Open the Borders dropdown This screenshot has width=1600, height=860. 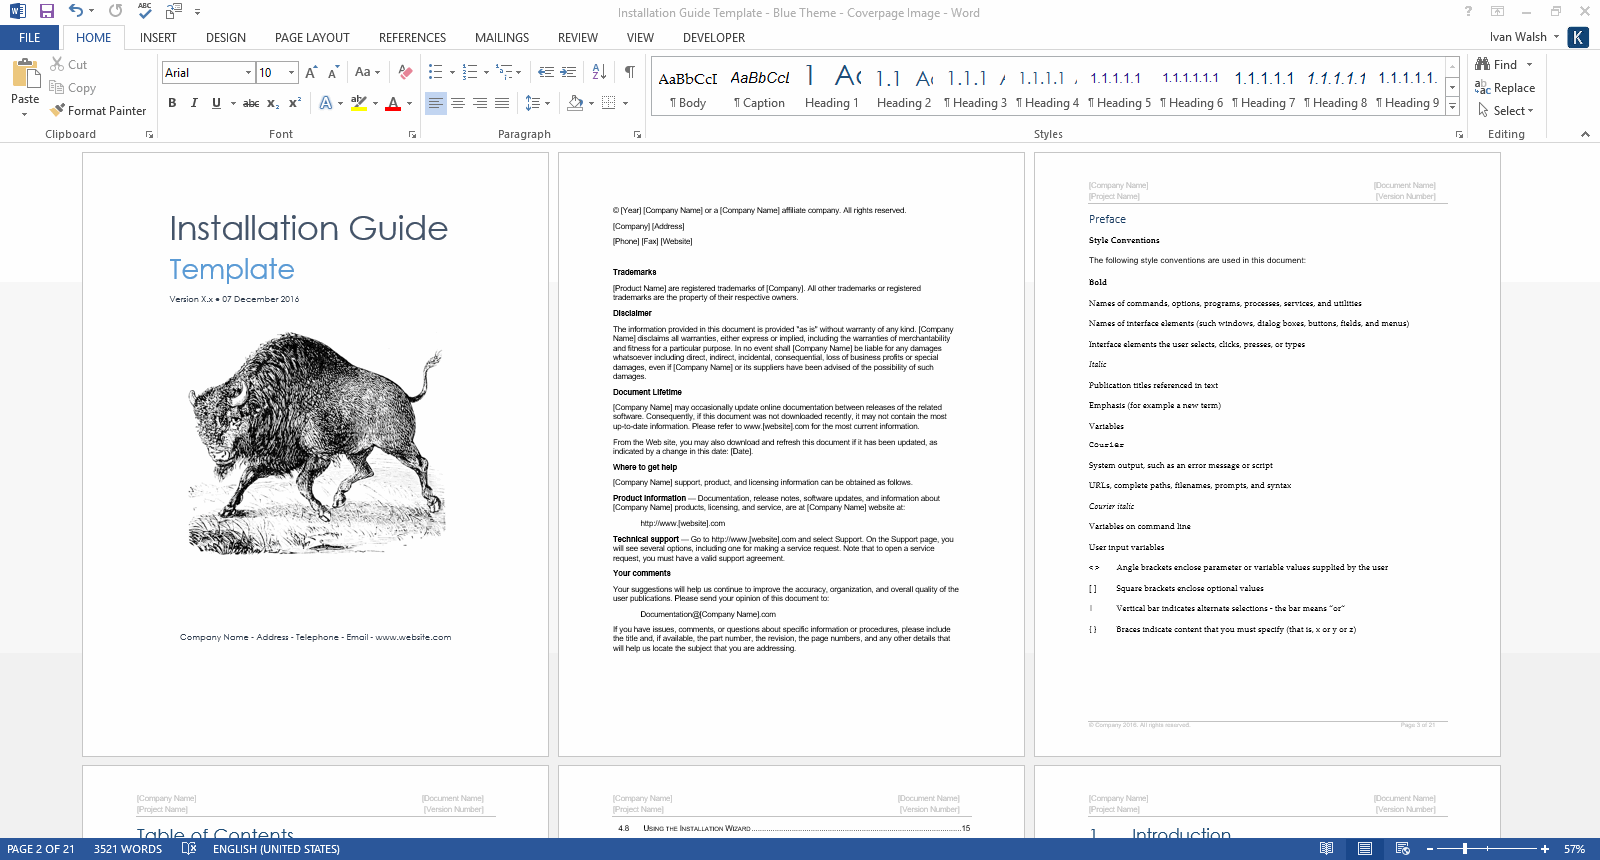pyautogui.click(x=625, y=103)
